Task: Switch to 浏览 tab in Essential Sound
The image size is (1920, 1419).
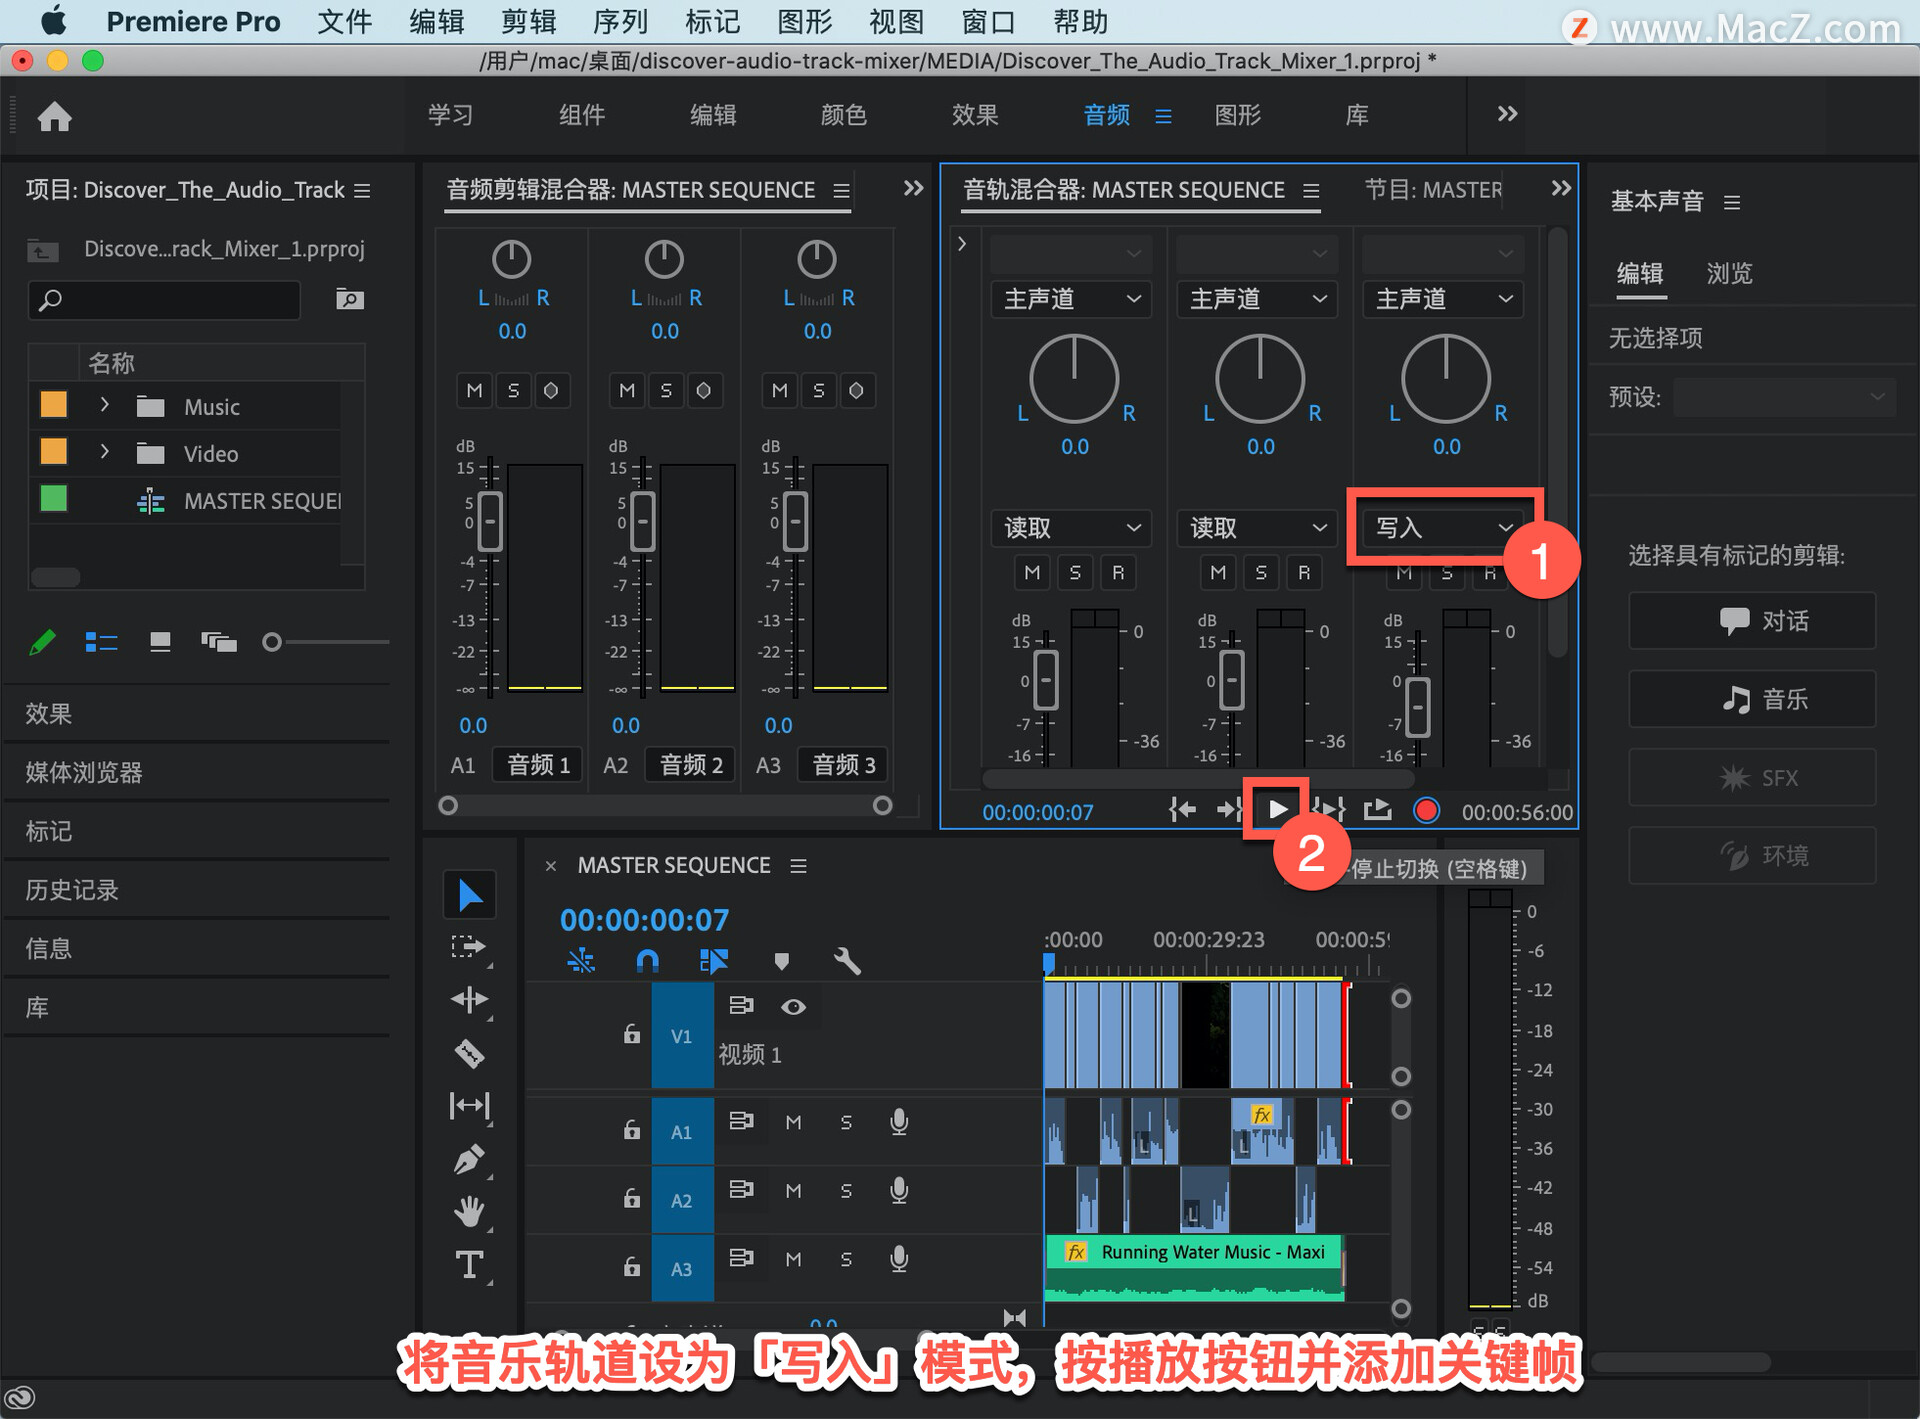Action: pyautogui.click(x=1730, y=273)
